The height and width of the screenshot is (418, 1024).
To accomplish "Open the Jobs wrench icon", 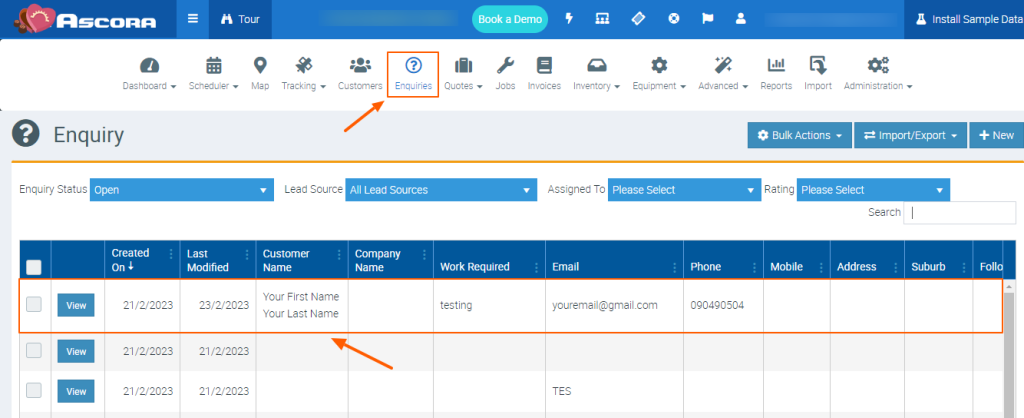I will [505, 67].
